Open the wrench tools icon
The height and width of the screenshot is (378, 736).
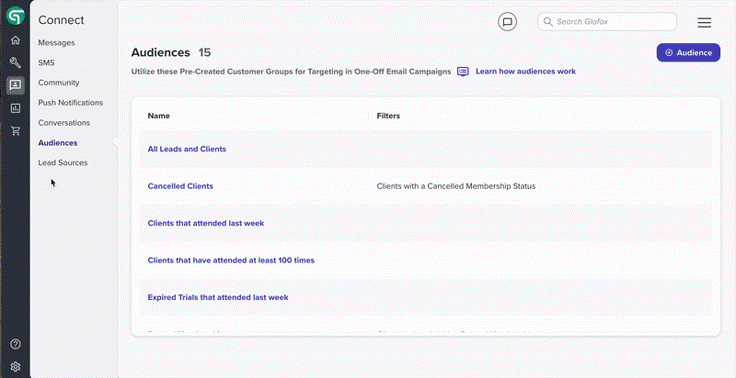pos(15,62)
